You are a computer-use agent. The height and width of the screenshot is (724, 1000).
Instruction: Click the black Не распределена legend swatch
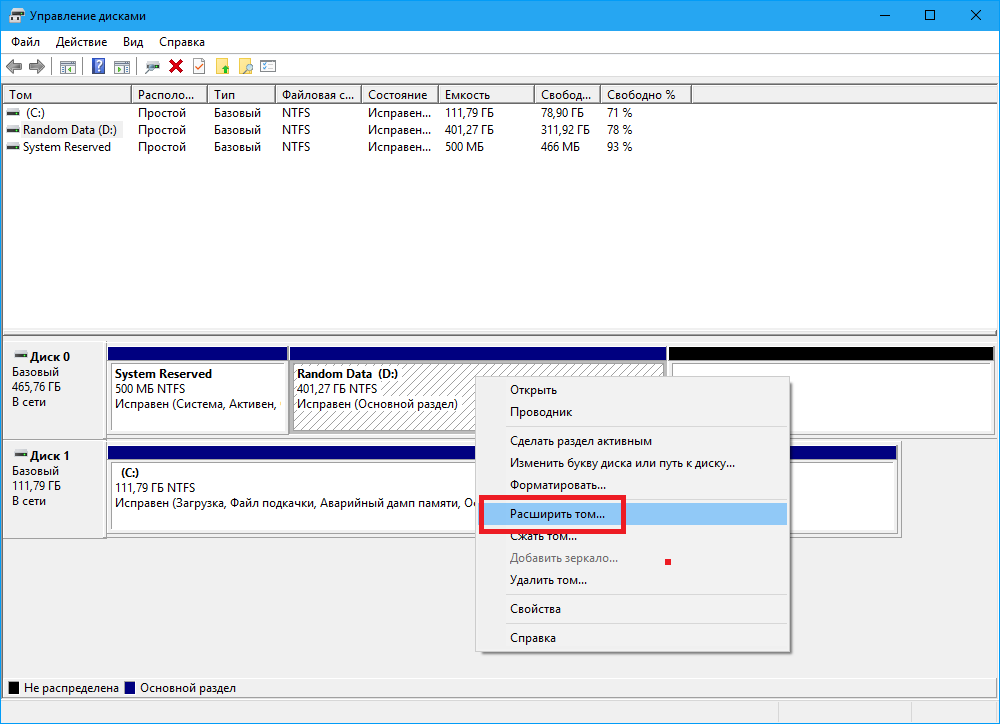click(x=13, y=688)
